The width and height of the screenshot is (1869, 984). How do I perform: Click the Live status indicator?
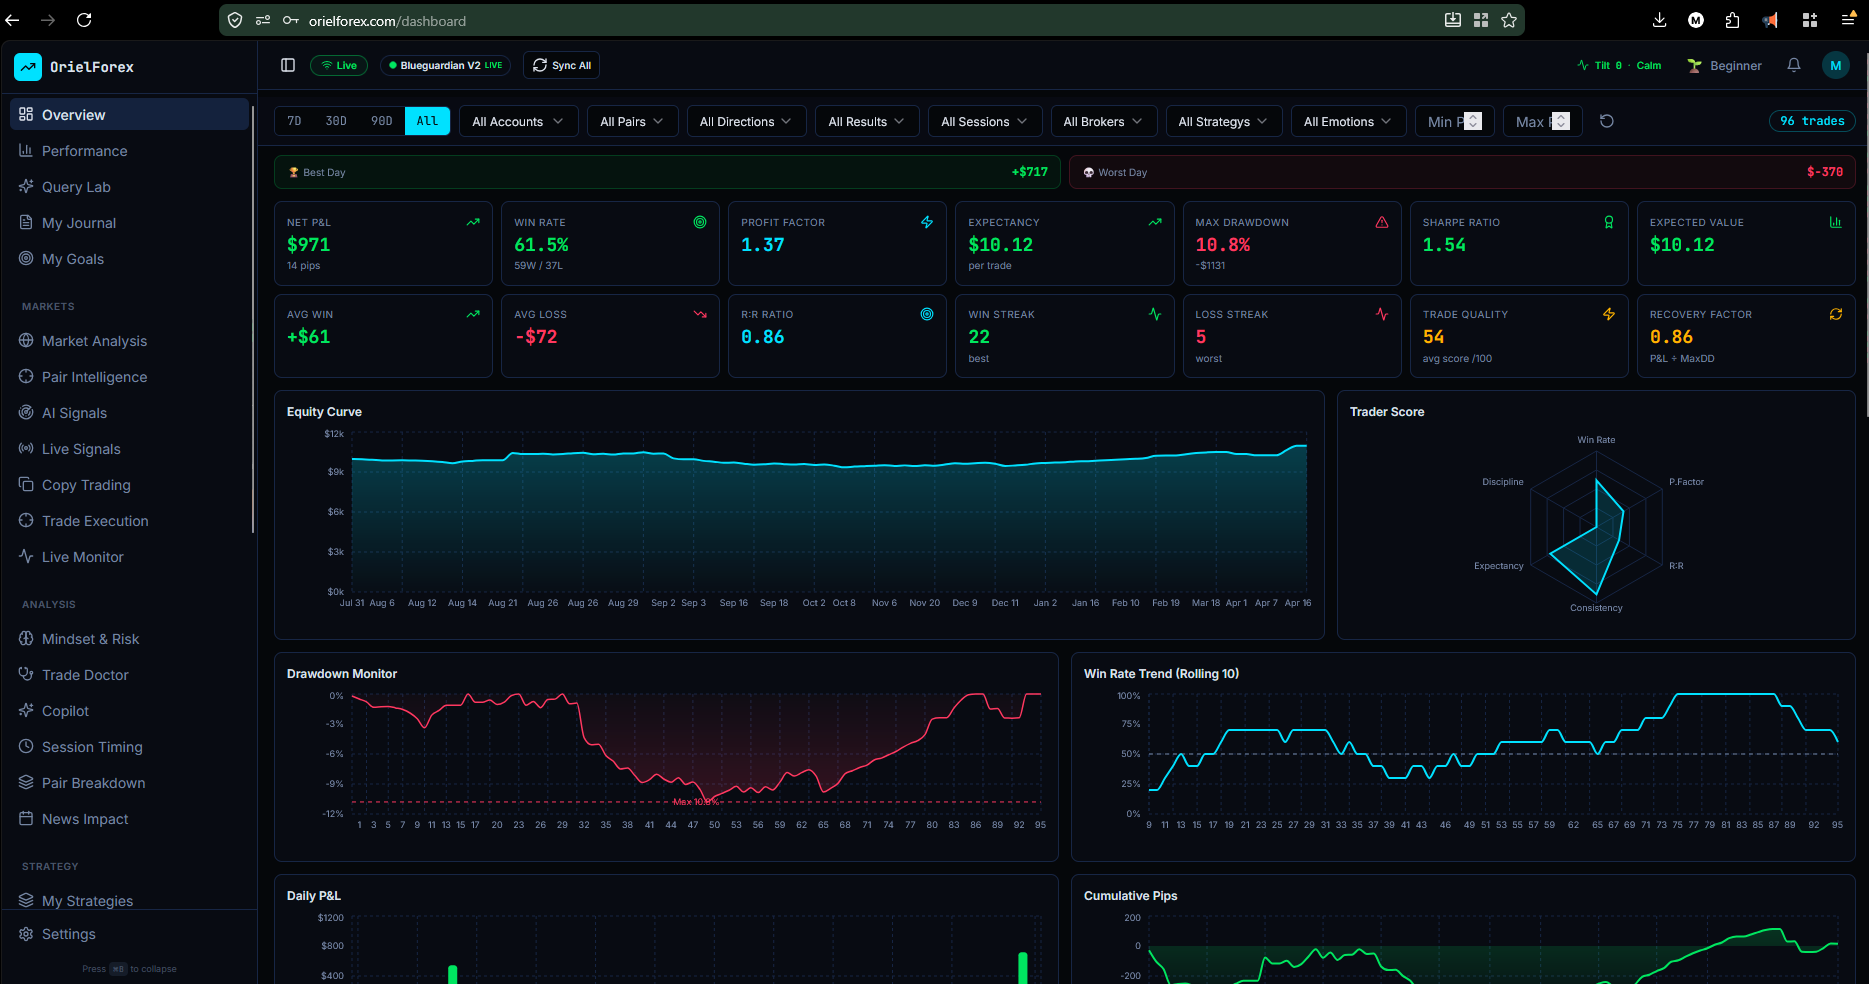coord(339,64)
